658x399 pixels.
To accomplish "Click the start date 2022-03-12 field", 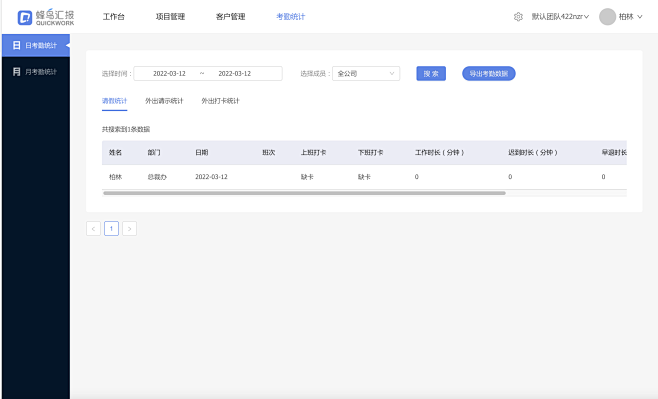I will click(169, 73).
